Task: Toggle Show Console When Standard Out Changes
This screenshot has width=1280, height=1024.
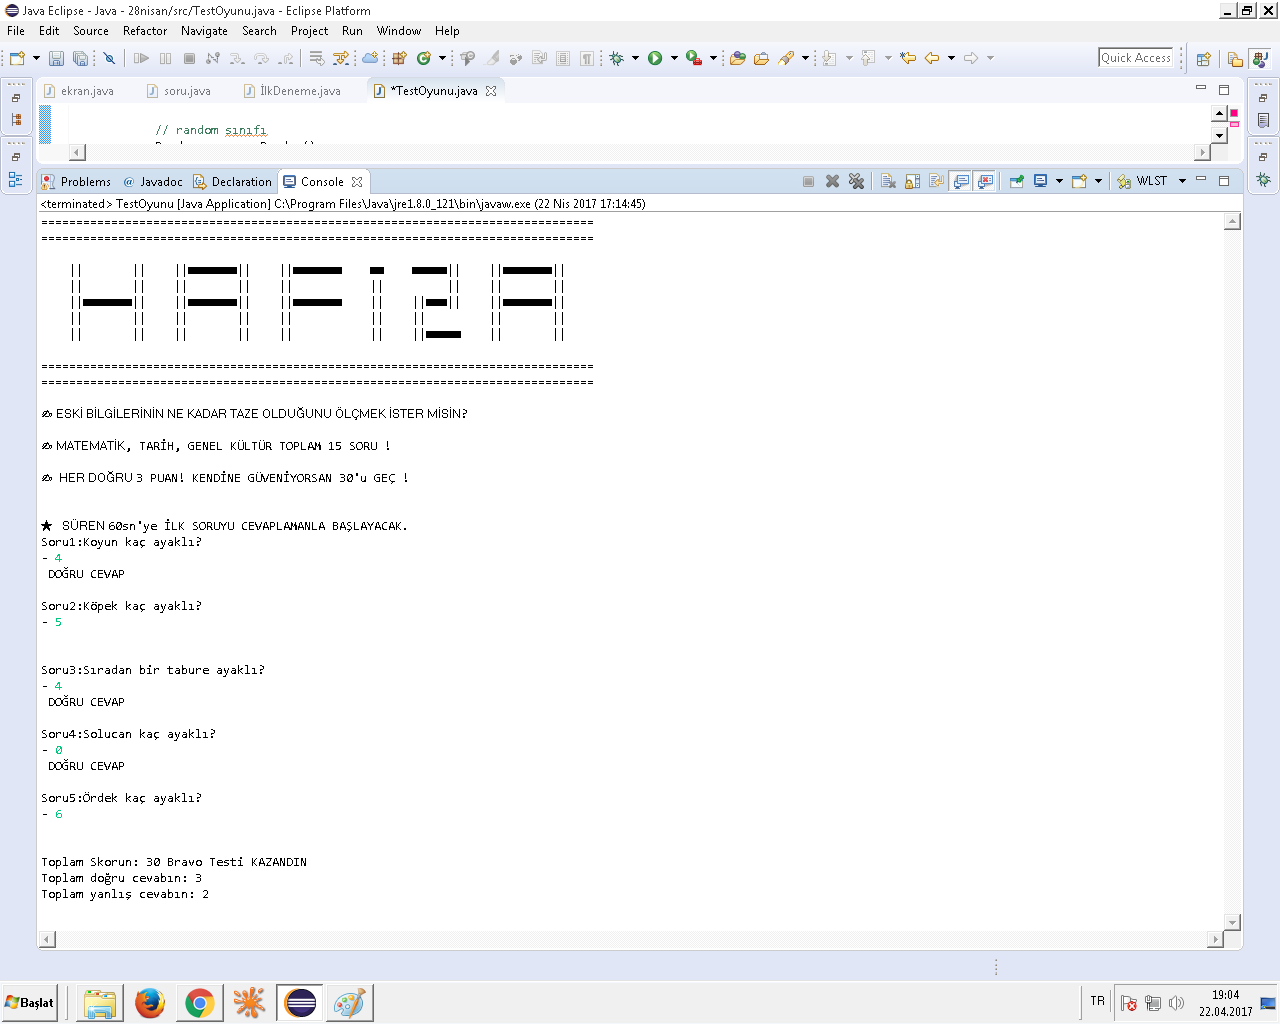Action: coord(961,181)
